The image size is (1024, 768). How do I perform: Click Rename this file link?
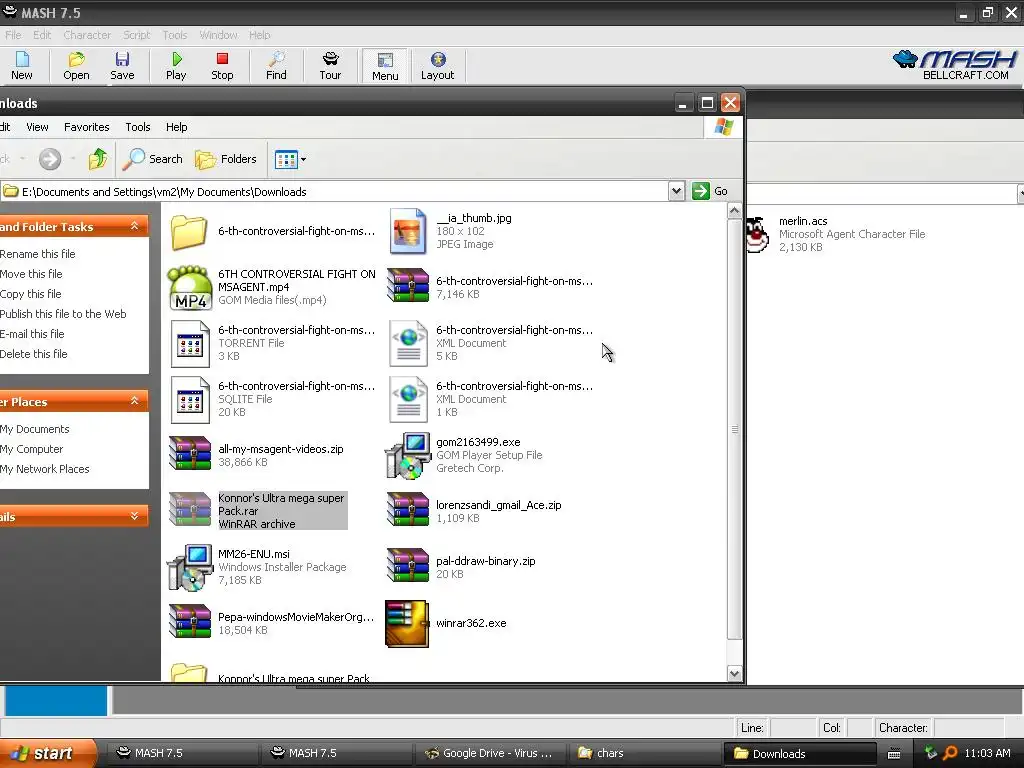[38, 253]
